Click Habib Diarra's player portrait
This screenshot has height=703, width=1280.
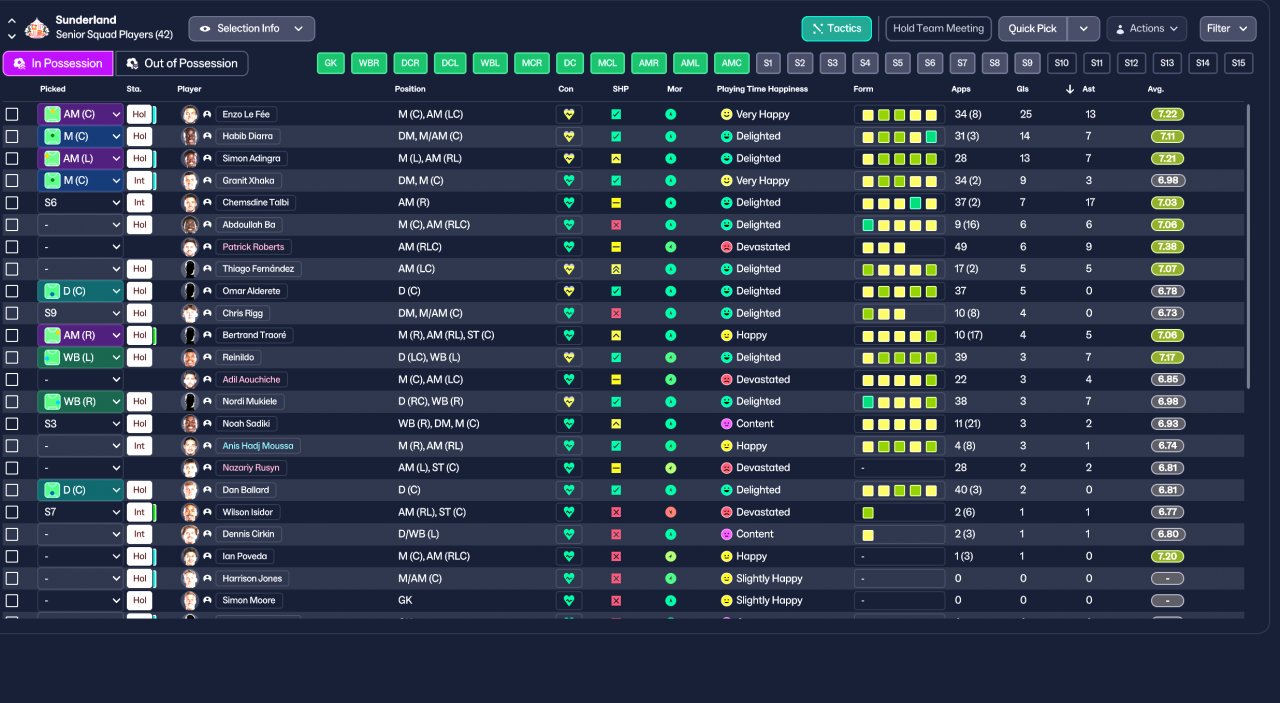[190, 136]
